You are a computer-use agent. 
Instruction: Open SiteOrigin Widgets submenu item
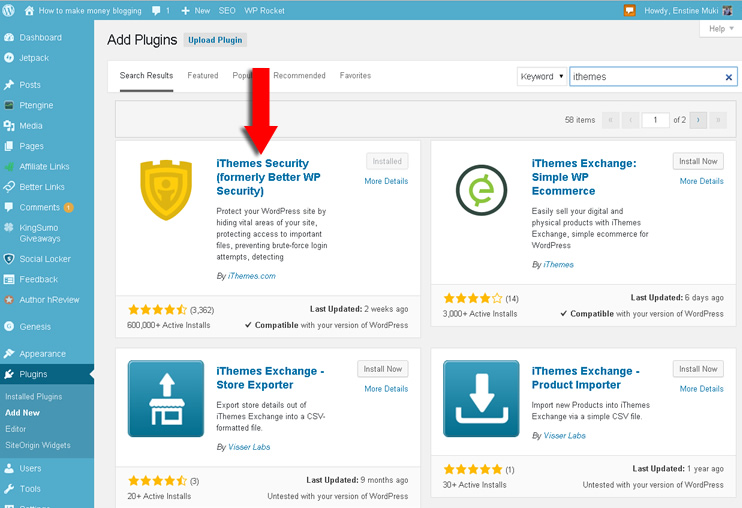coord(38,445)
